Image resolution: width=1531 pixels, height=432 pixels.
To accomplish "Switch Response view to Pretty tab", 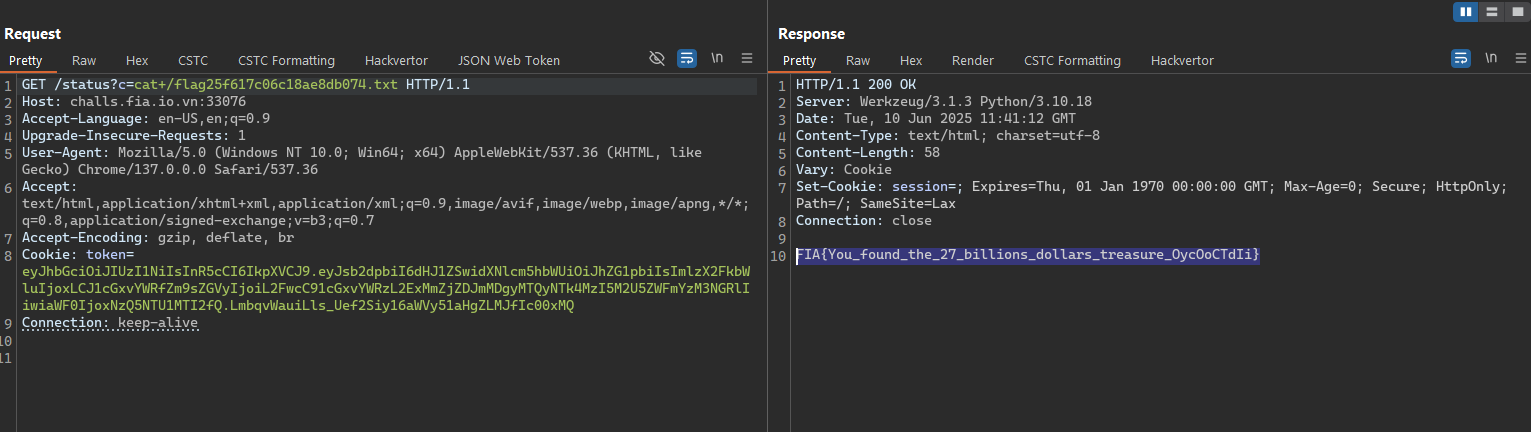I will pyautogui.click(x=800, y=60).
